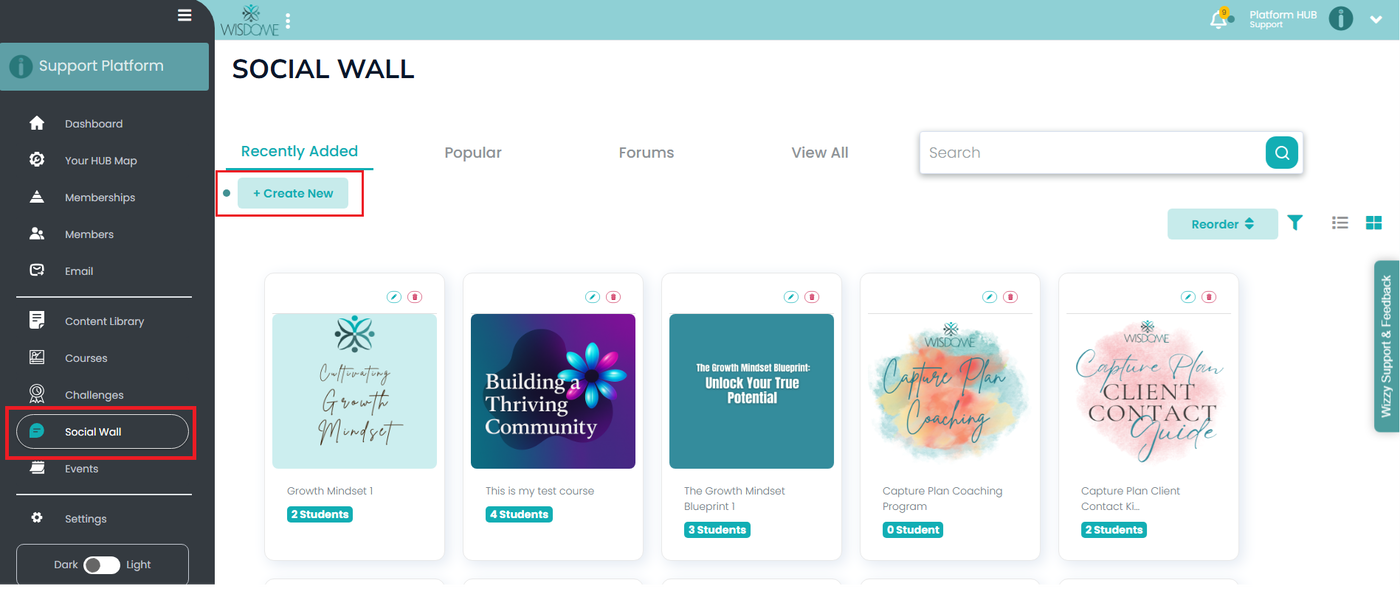The image size is (1400, 608).
Task: Click the Platform HUB Support user label
Action: tap(1283, 19)
